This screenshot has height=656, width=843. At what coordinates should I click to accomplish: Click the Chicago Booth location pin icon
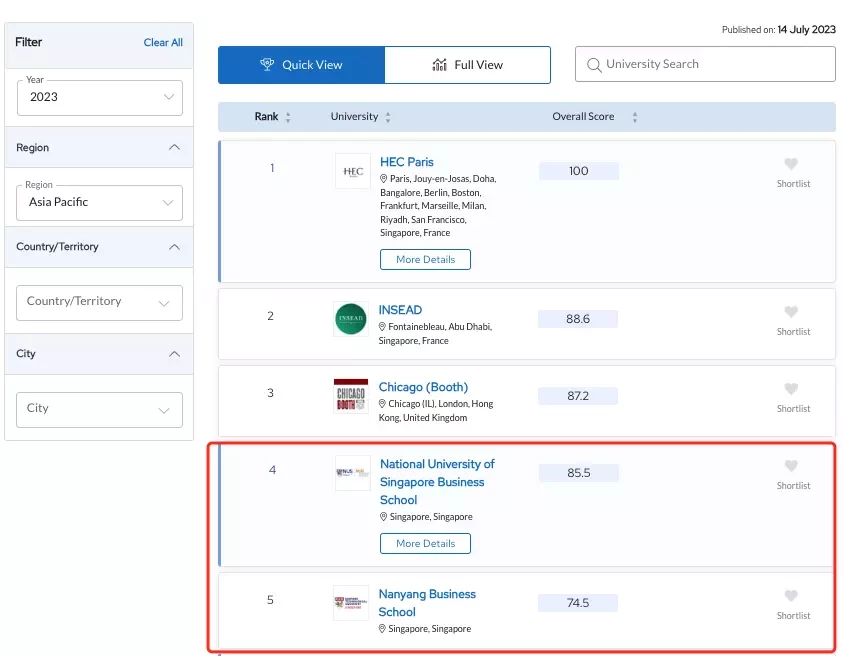coord(382,403)
